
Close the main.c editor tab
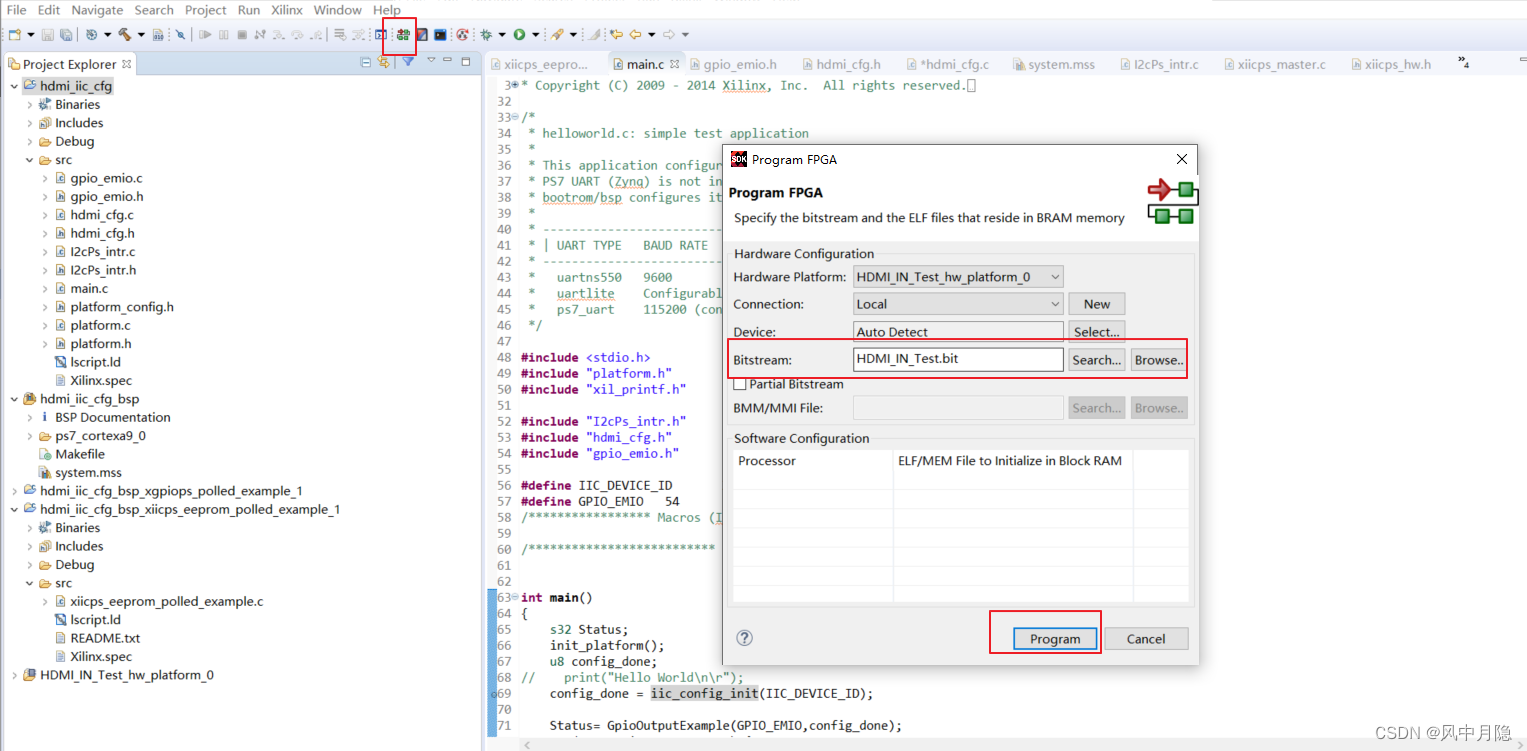[675, 64]
